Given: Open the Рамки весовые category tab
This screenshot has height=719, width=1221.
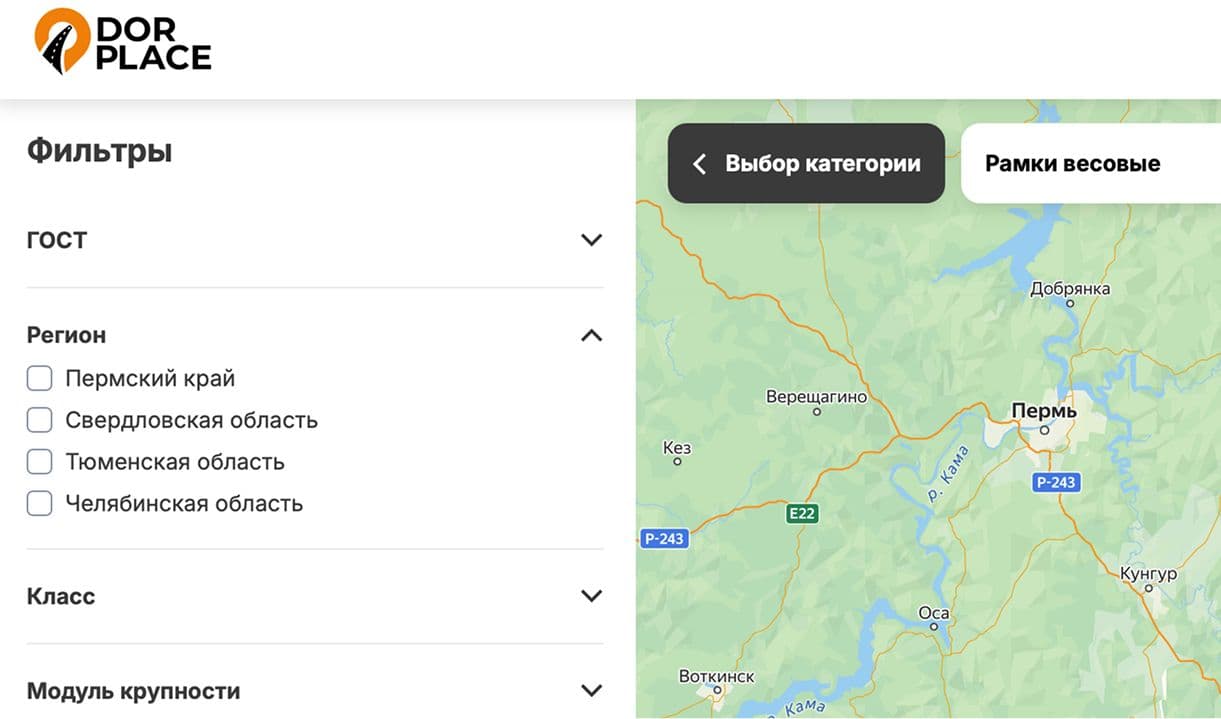Looking at the screenshot, I should 1072,164.
